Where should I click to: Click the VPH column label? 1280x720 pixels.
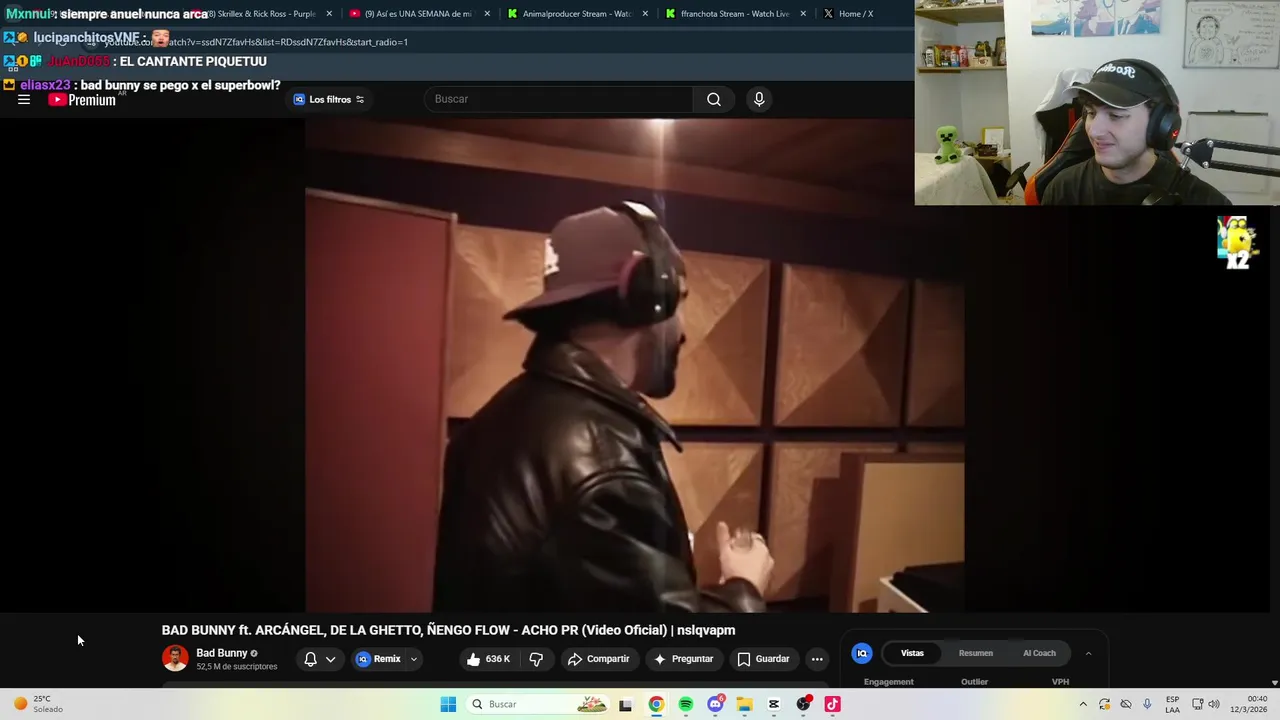point(1060,682)
